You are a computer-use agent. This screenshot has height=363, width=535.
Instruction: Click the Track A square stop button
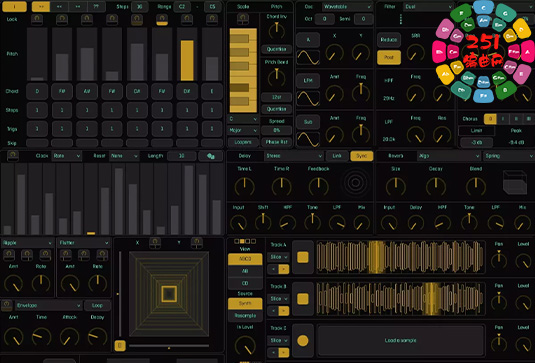pyautogui.click(x=303, y=257)
